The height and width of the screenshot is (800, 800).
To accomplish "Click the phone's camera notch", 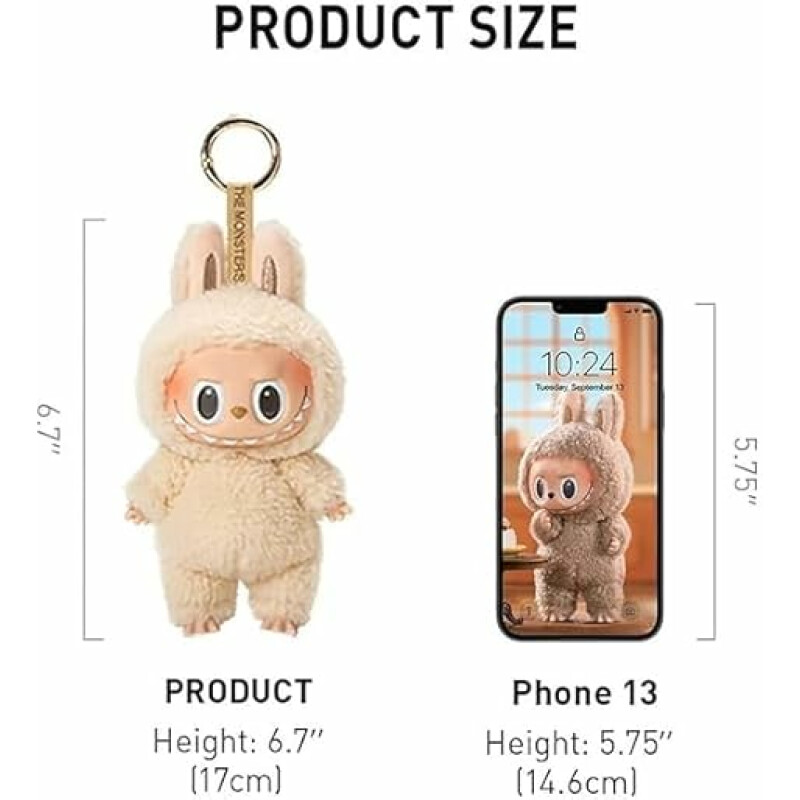I will coord(581,307).
